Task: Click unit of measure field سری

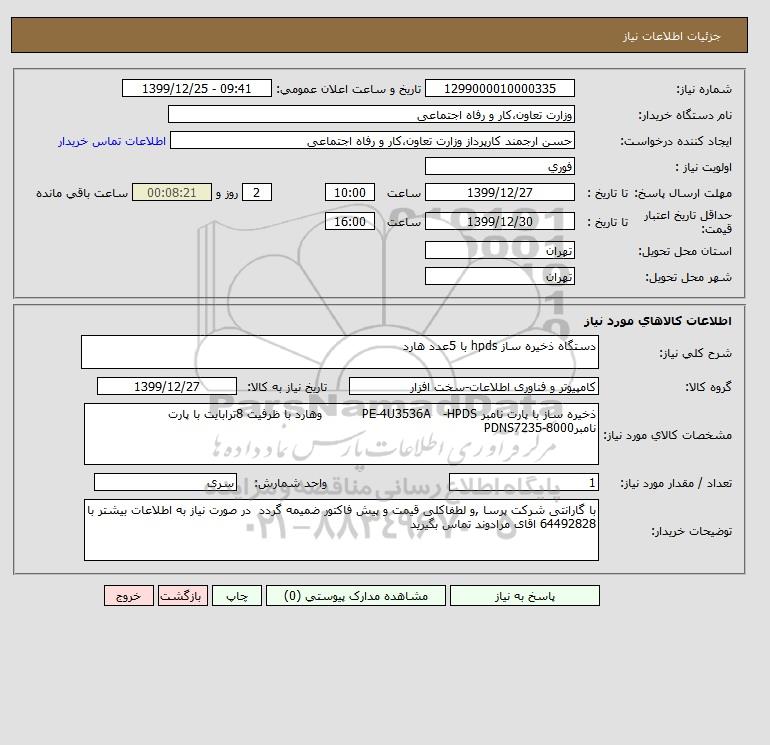Action: pyautogui.click(x=165, y=483)
